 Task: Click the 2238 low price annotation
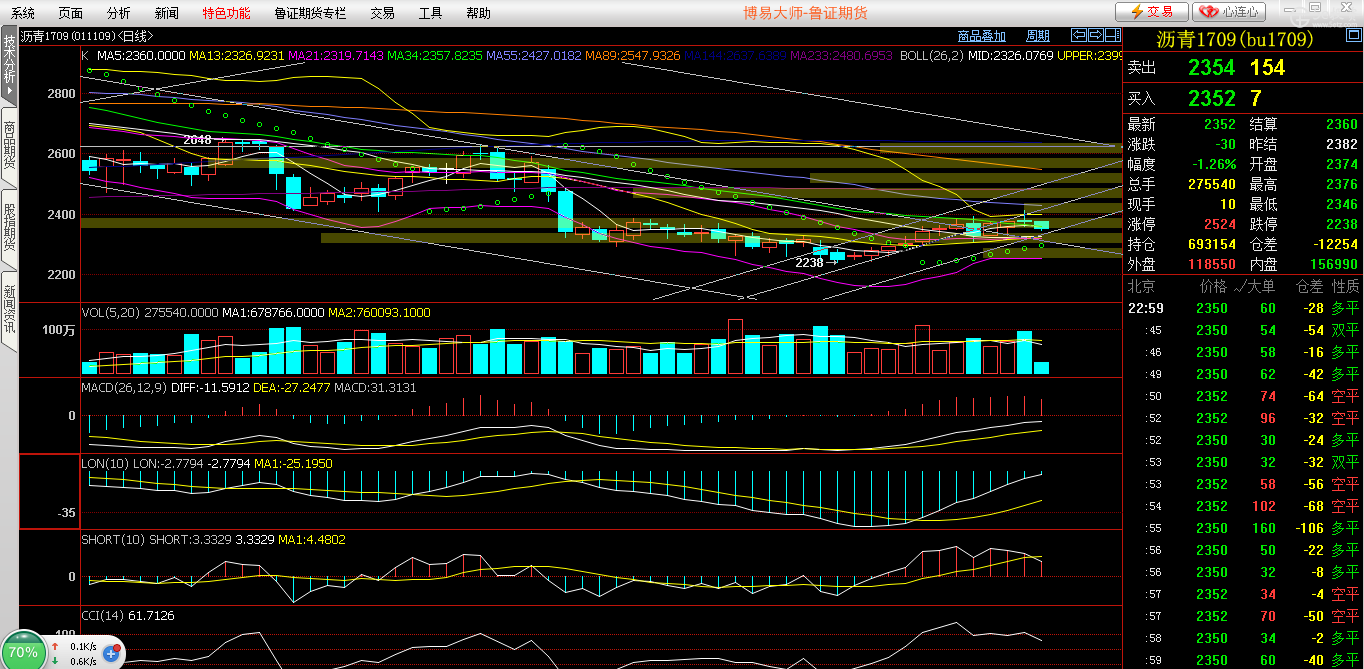click(x=809, y=262)
